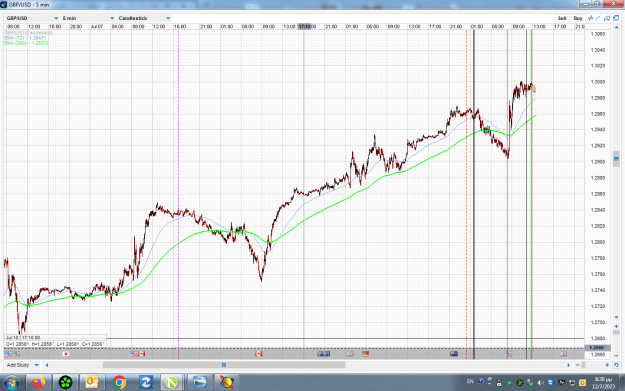625x391 pixels.
Task: Click the print chart icon
Action: [607, 18]
